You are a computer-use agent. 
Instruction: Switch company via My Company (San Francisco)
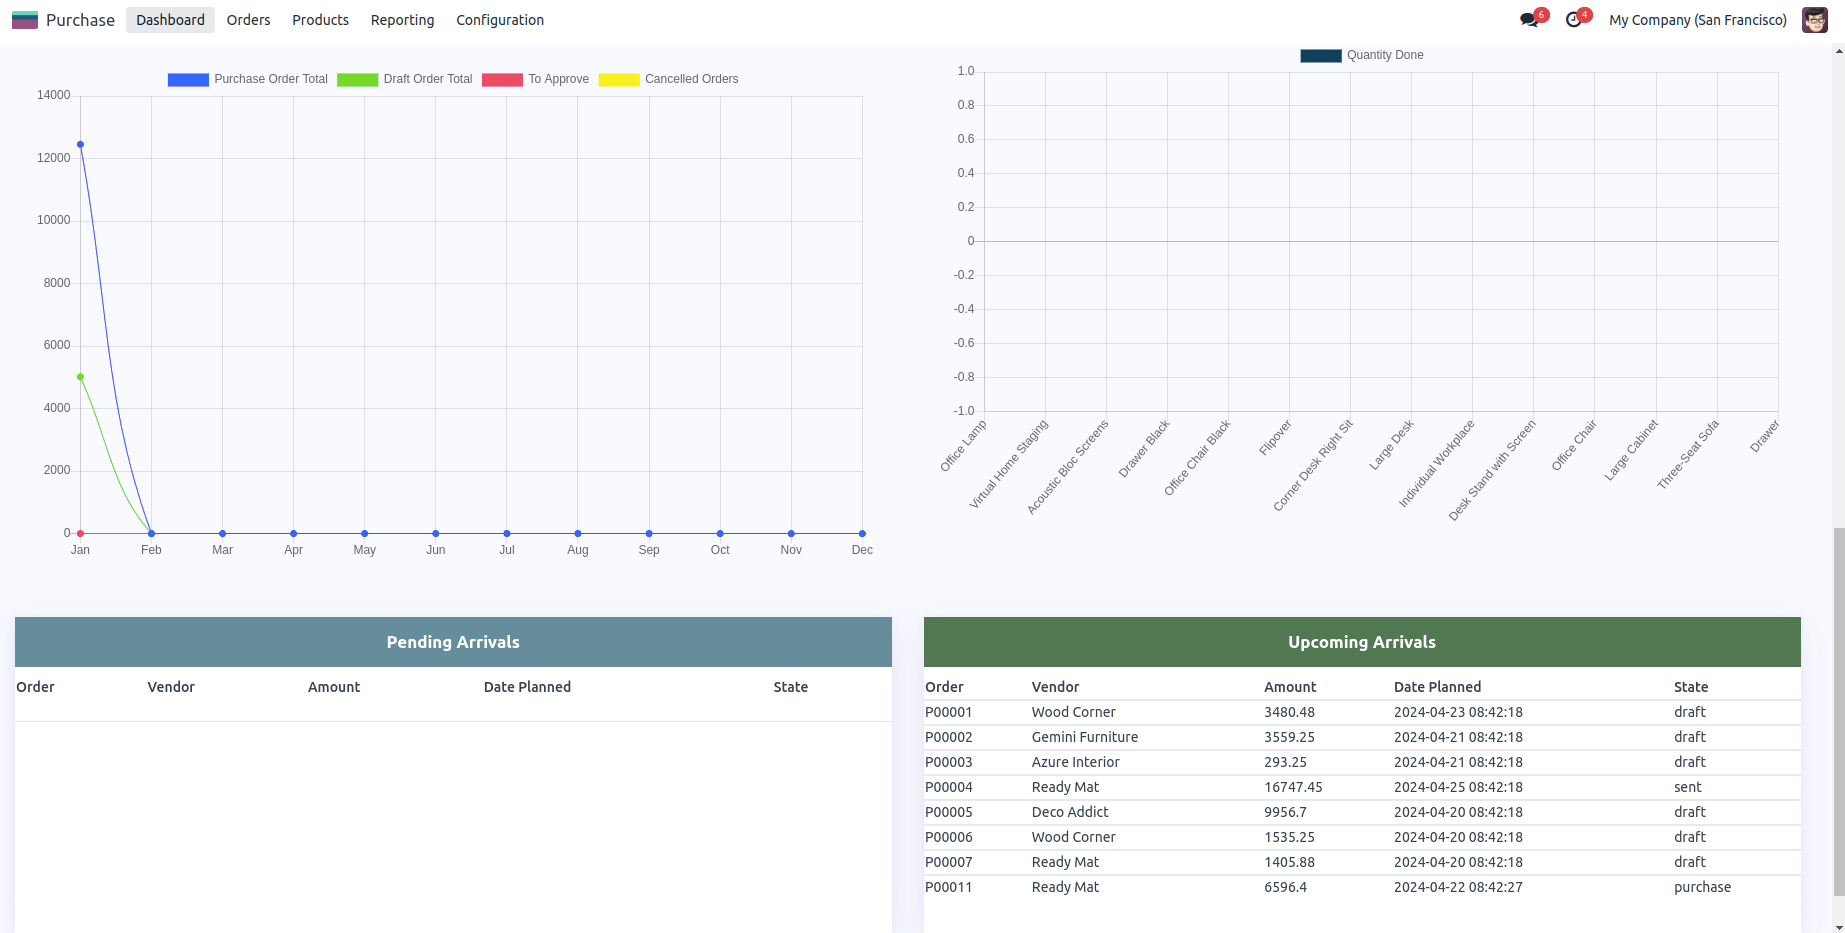click(x=1697, y=20)
